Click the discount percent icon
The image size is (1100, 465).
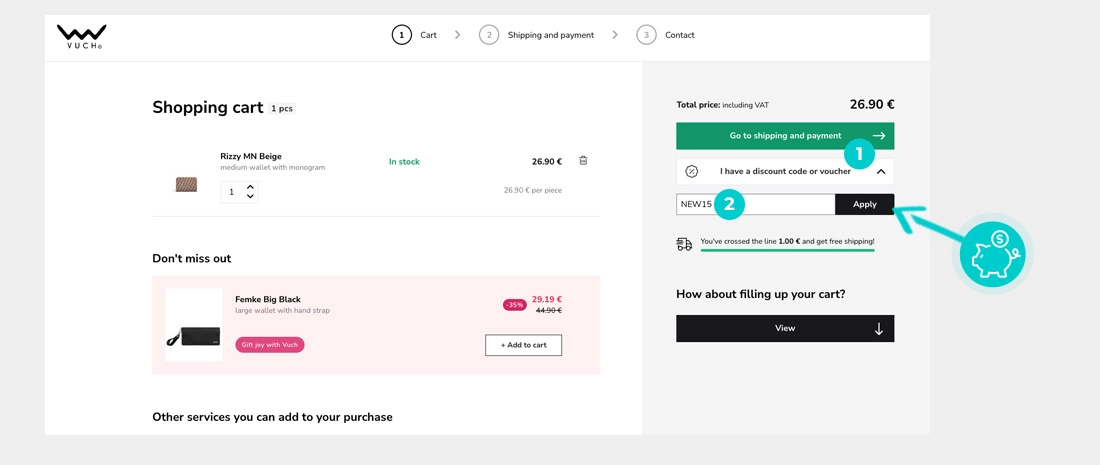pyautogui.click(x=691, y=172)
